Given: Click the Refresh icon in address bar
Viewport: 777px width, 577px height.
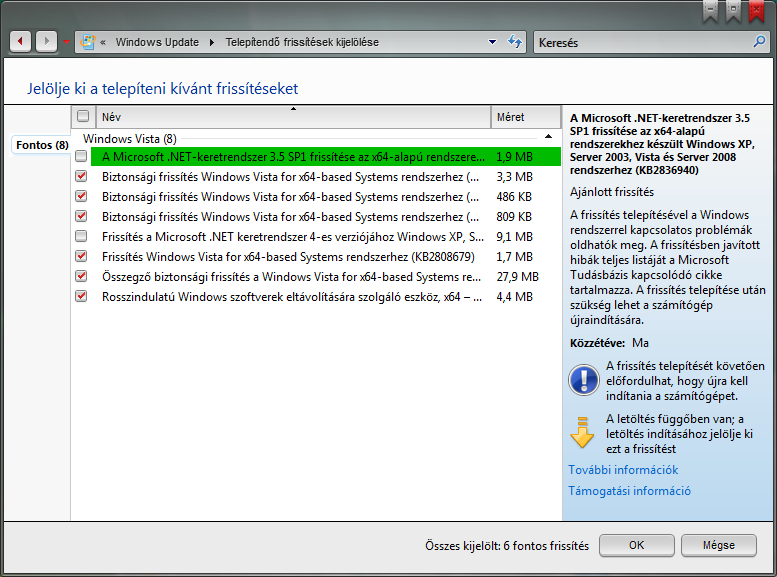Looking at the screenshot, I should 514,42.
